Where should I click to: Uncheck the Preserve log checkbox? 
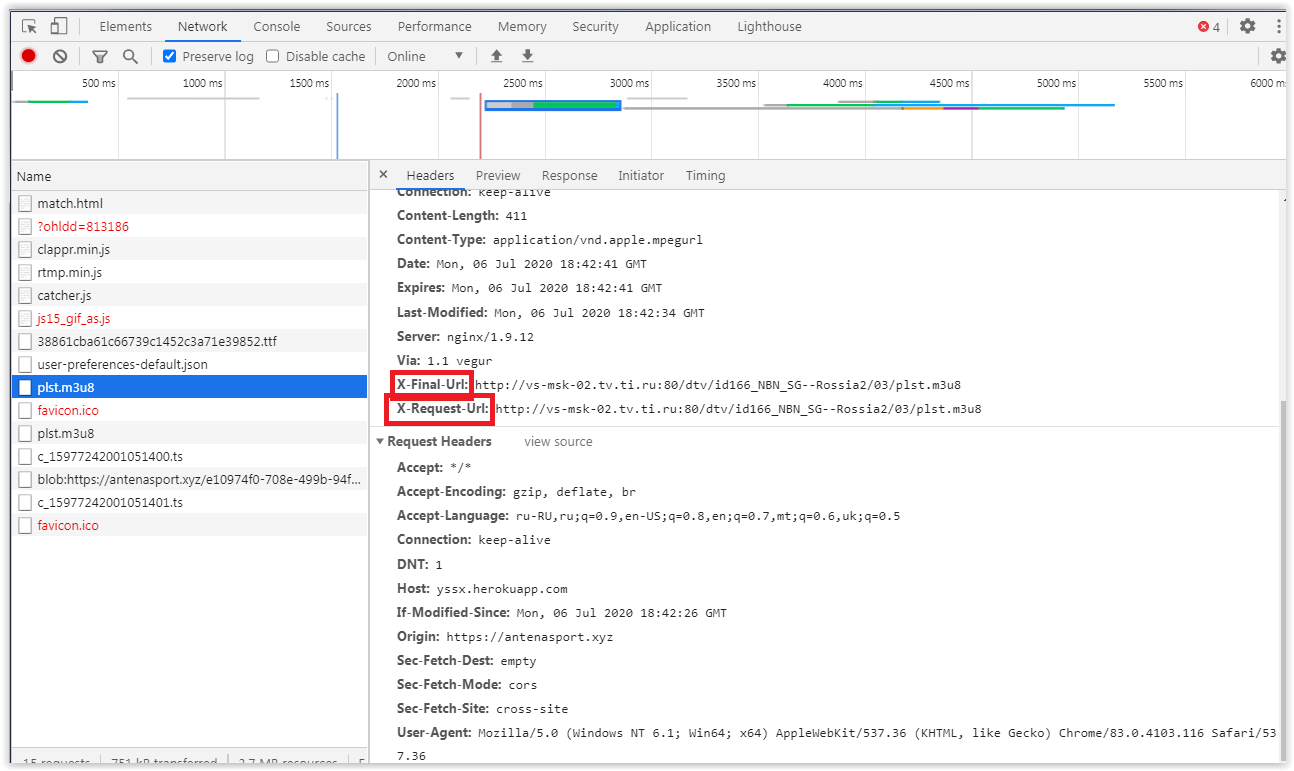tap(170, 56)
